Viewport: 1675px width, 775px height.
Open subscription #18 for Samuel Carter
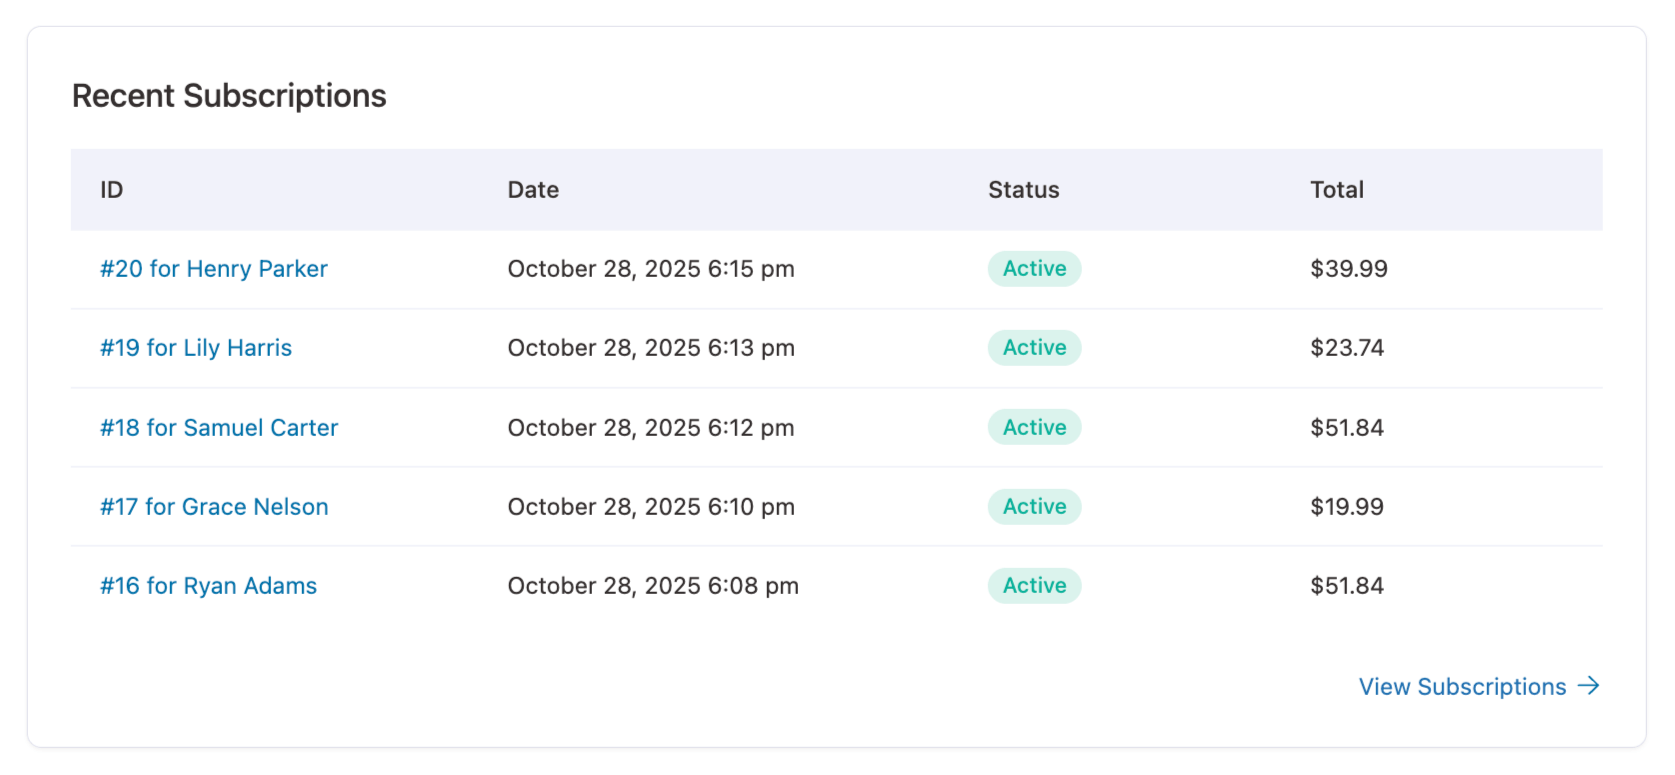click(219, 427)
